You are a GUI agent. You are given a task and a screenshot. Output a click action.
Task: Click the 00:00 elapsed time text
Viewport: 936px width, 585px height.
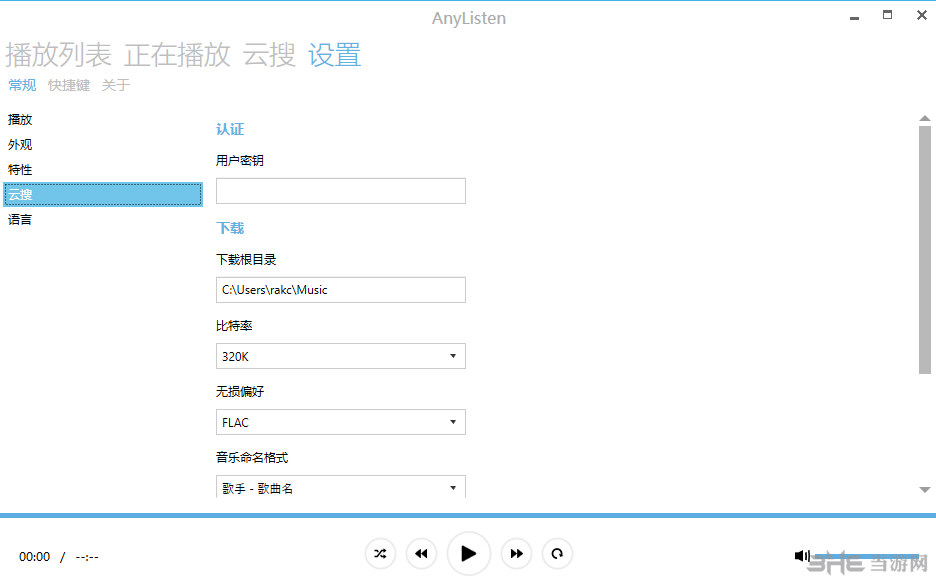click(x=35, y=557)
